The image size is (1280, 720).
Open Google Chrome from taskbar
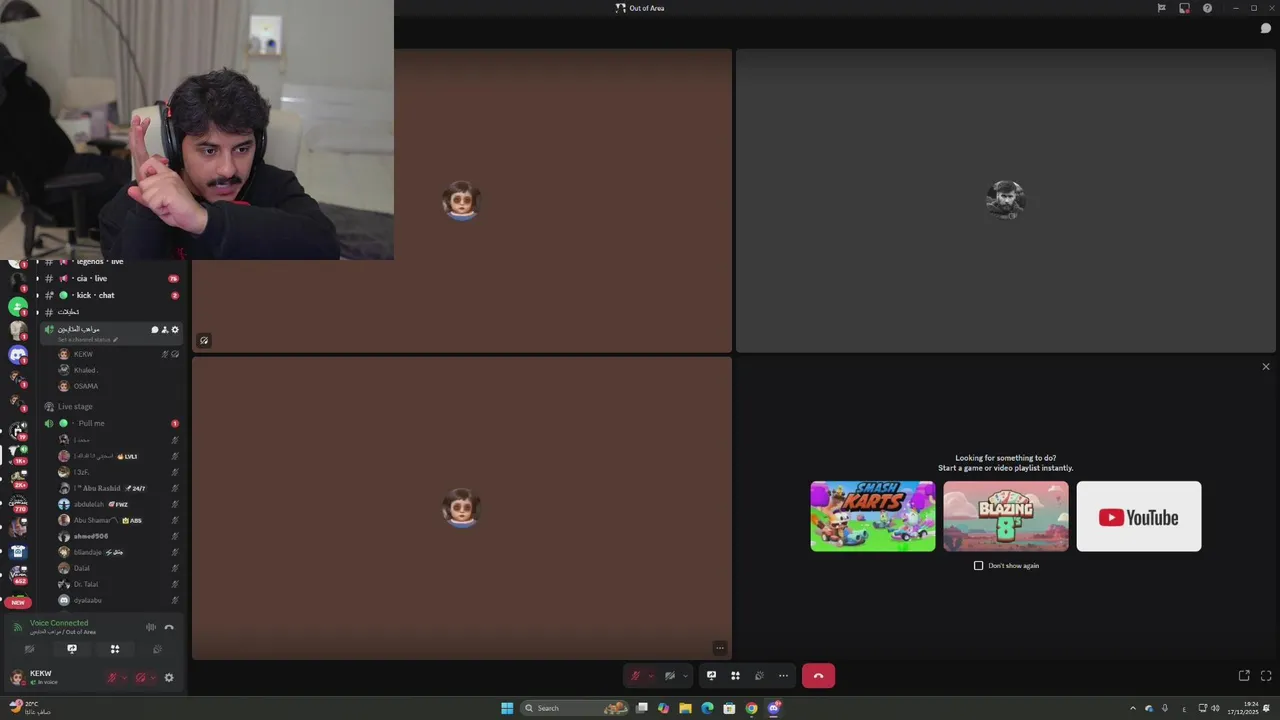pos(751,708)
